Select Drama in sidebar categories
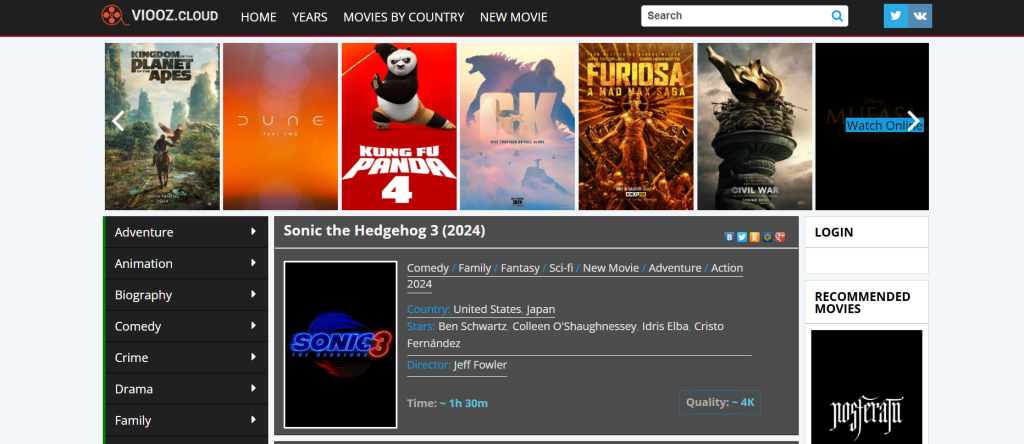This screenshot has width=1024, height=444. (134, 388)
